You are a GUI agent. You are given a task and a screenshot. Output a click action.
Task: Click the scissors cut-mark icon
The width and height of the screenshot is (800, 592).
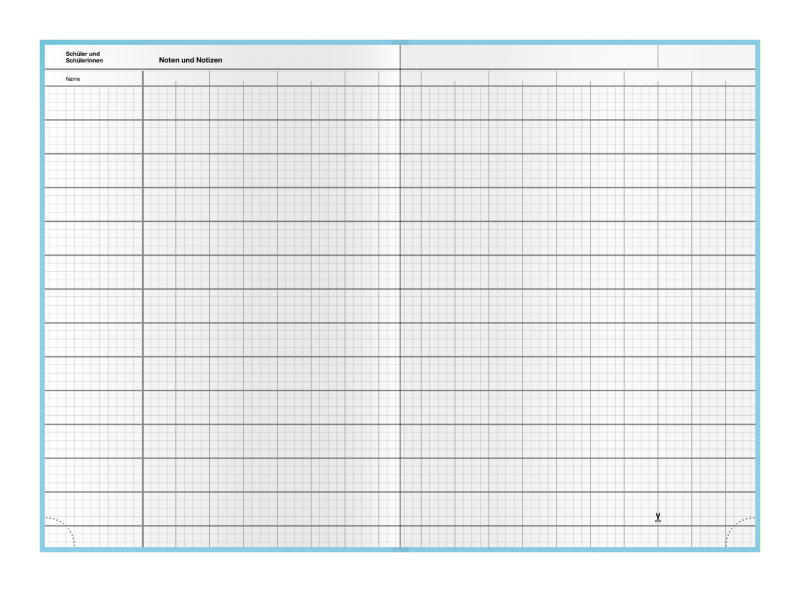tap(658, 518)
